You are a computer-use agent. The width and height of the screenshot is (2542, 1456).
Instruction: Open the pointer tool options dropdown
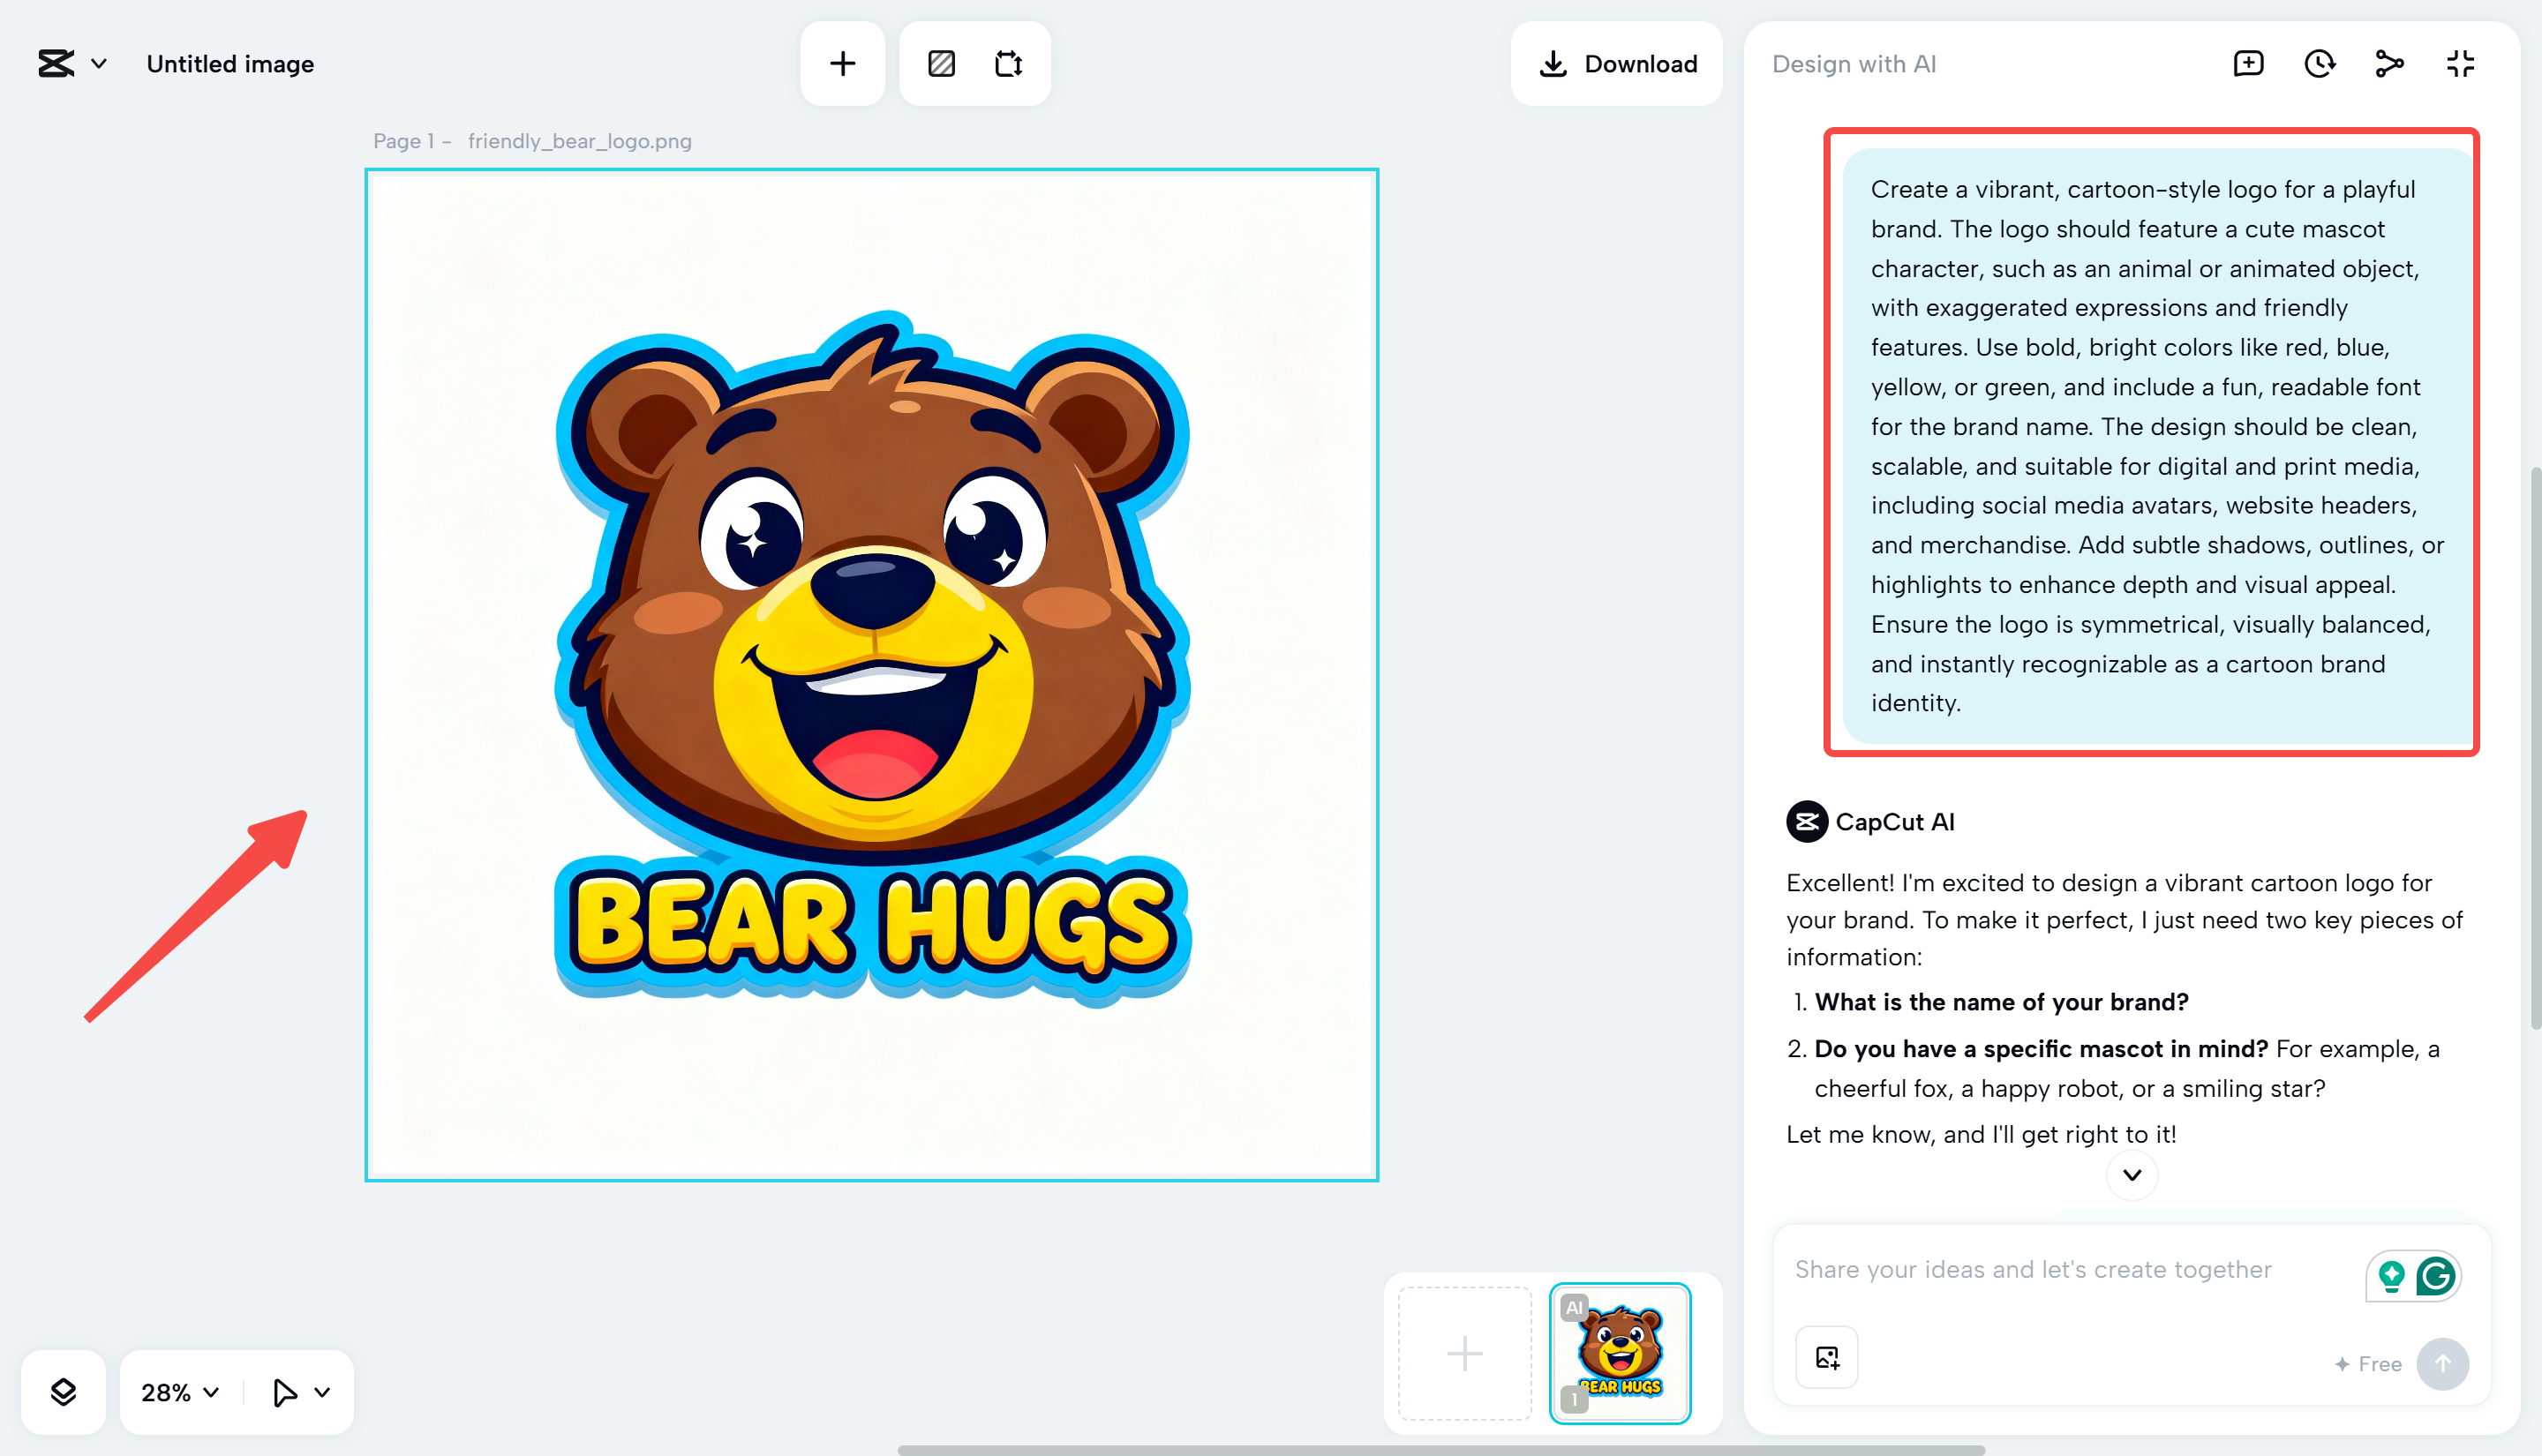tap(322, 1392)
